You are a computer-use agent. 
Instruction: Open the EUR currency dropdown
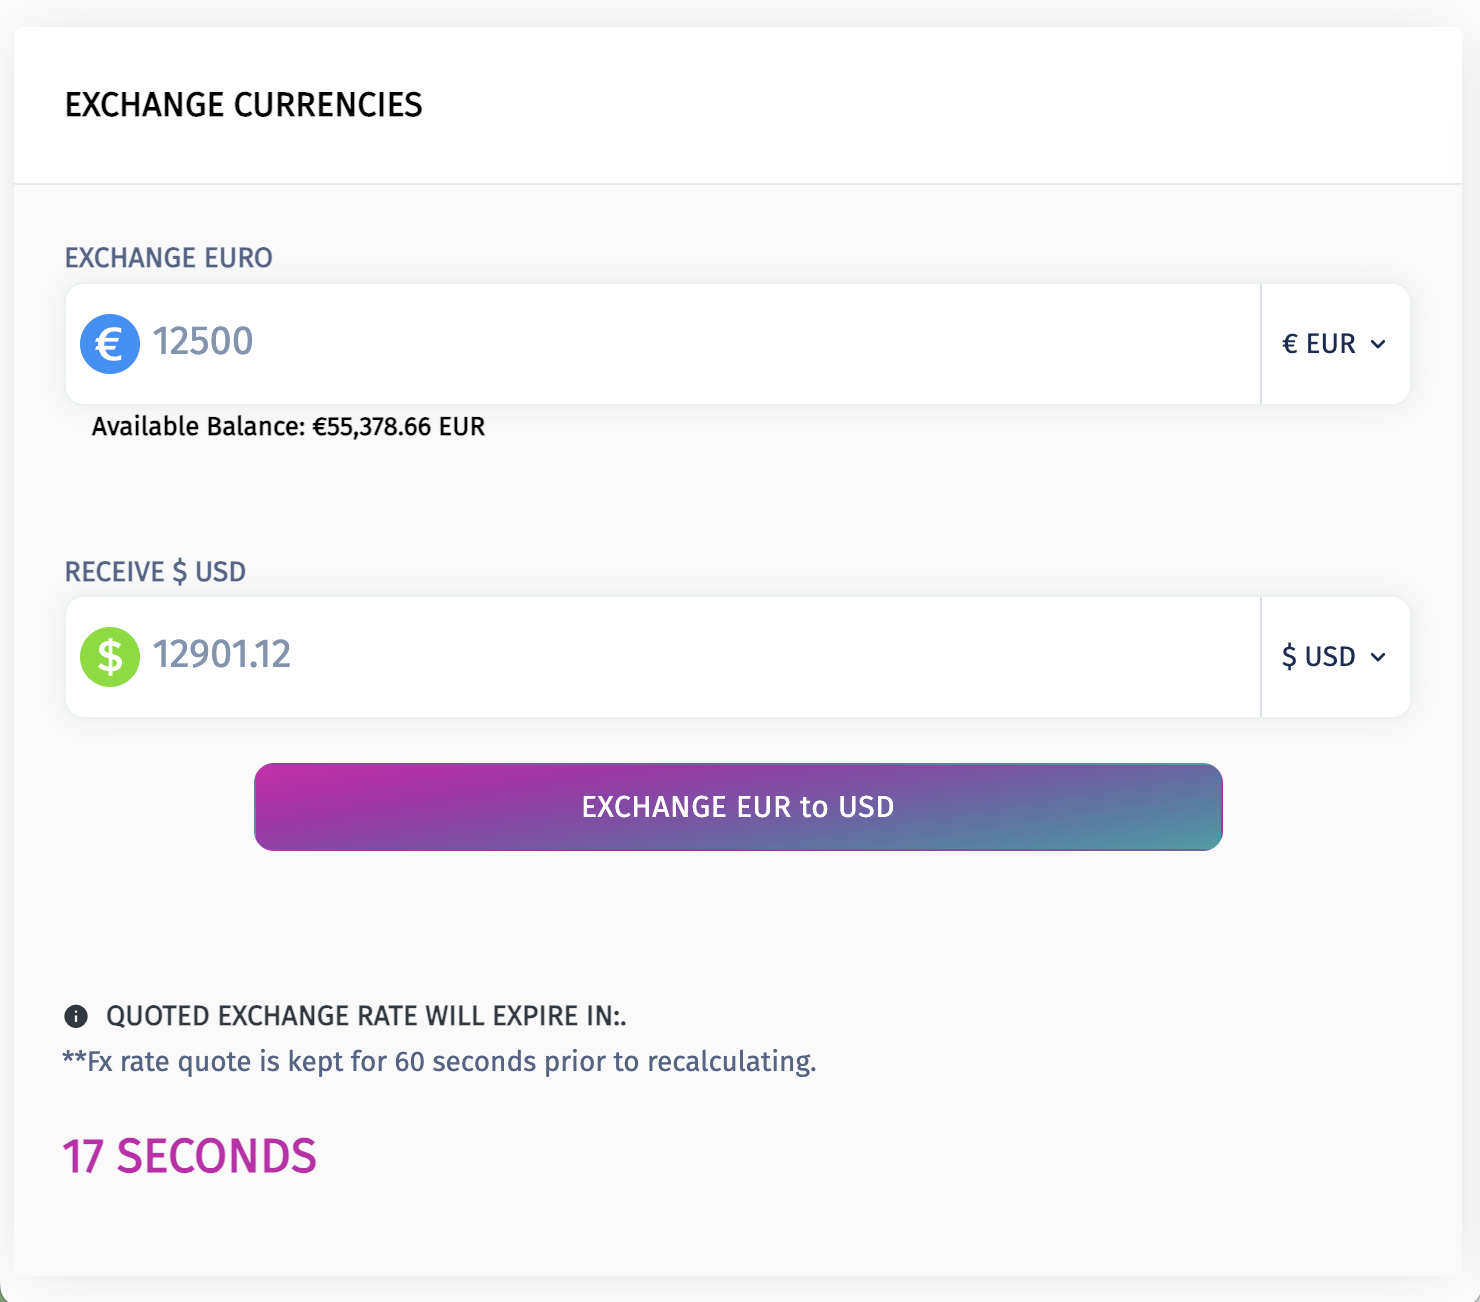1335,344
